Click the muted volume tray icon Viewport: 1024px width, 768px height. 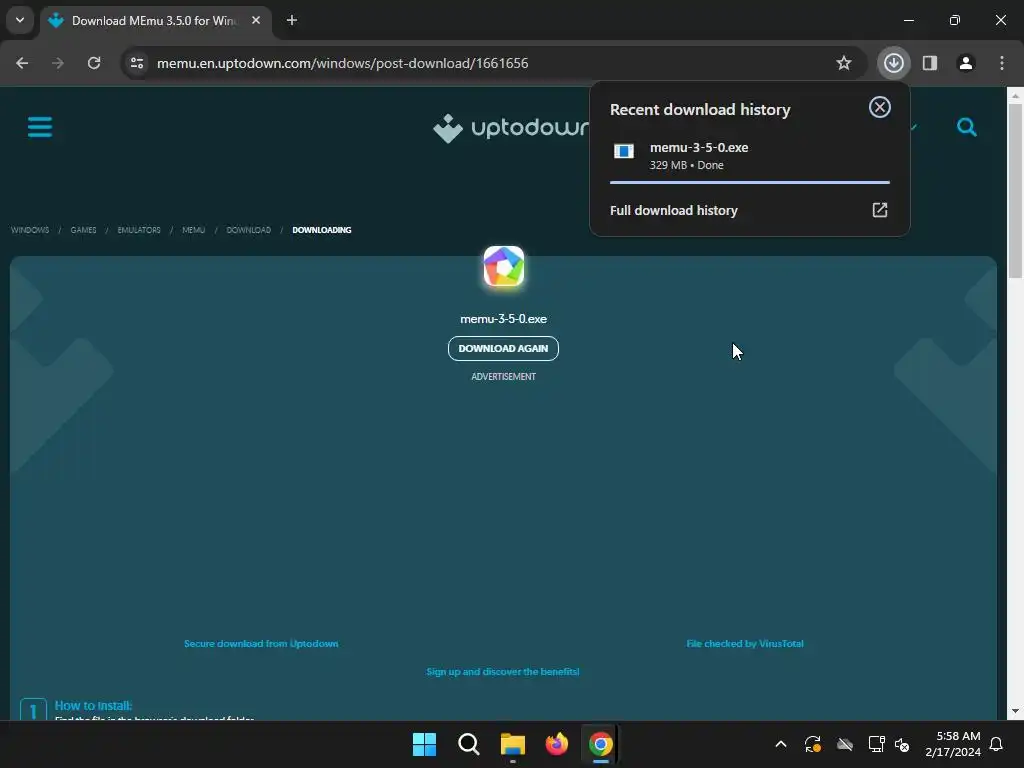pos(902,744)
